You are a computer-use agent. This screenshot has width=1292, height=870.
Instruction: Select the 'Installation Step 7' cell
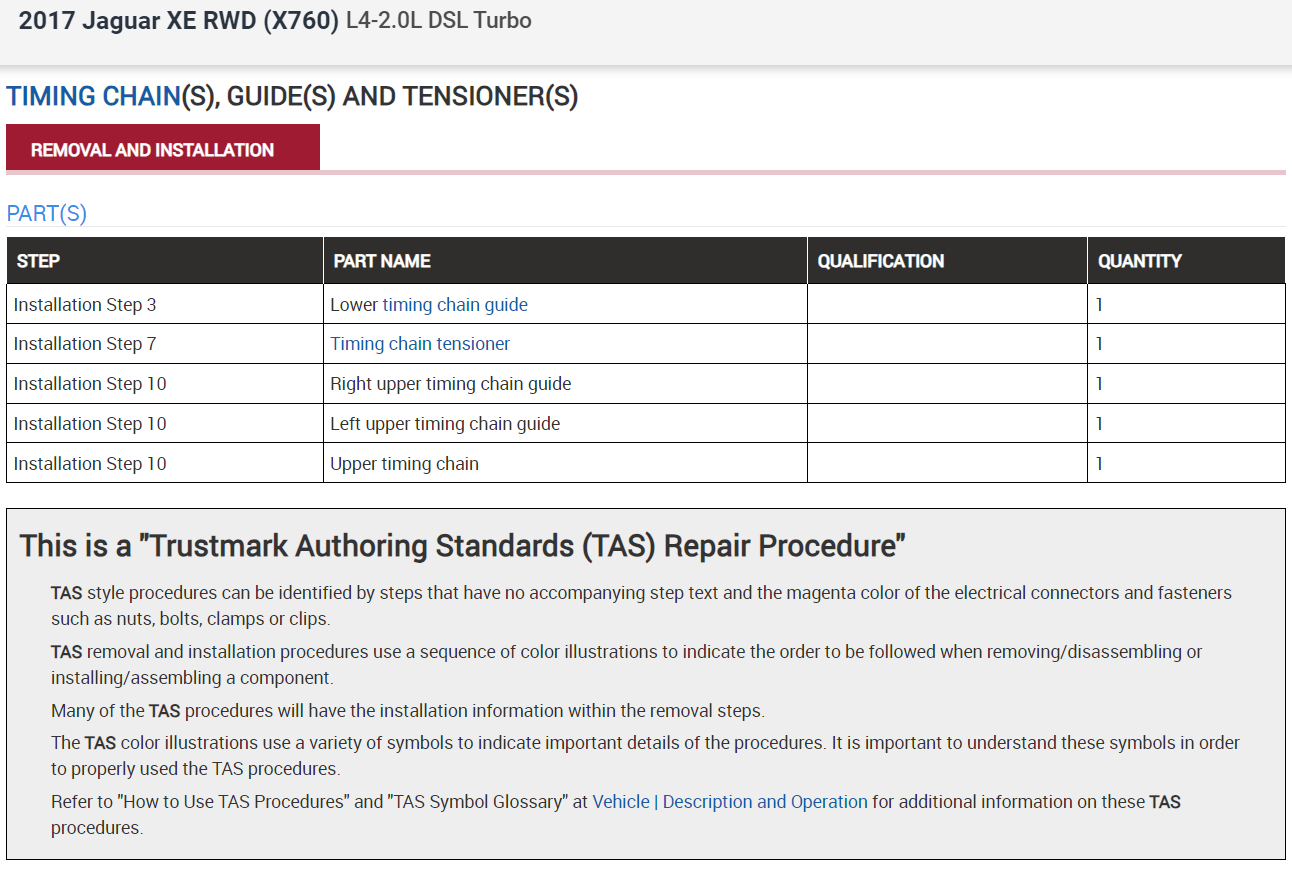(85, 344)
